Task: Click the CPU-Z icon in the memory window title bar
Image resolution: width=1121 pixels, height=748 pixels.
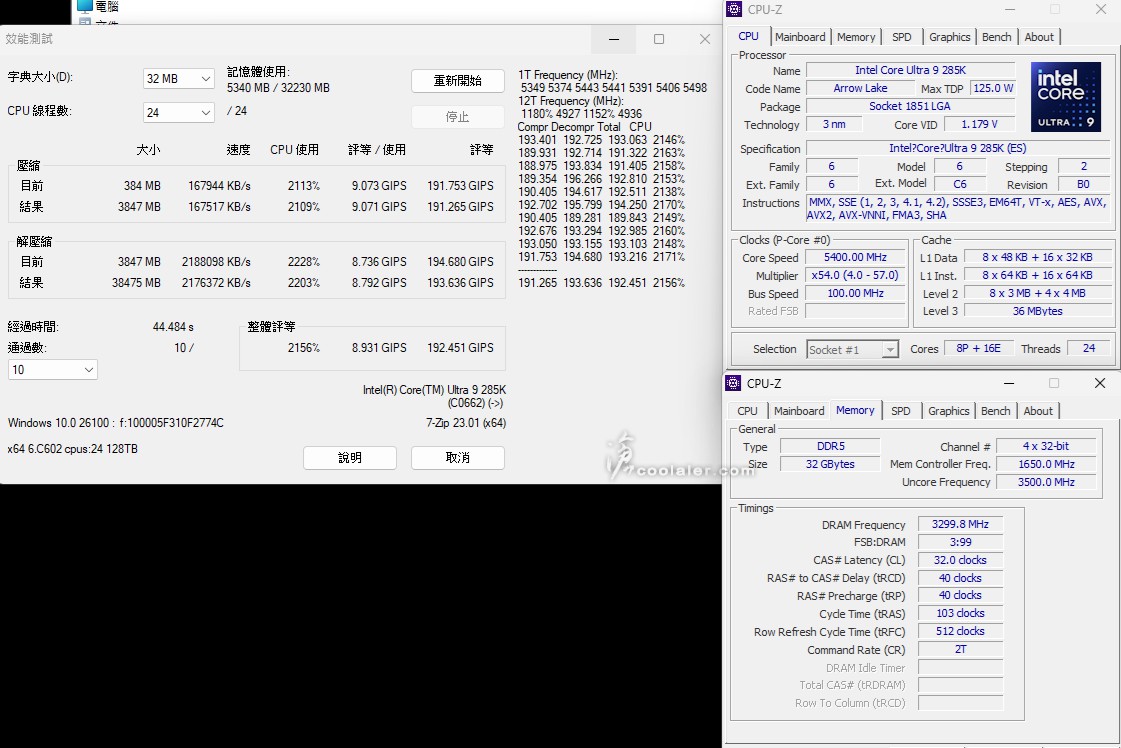Action: [x=734, y=383]
